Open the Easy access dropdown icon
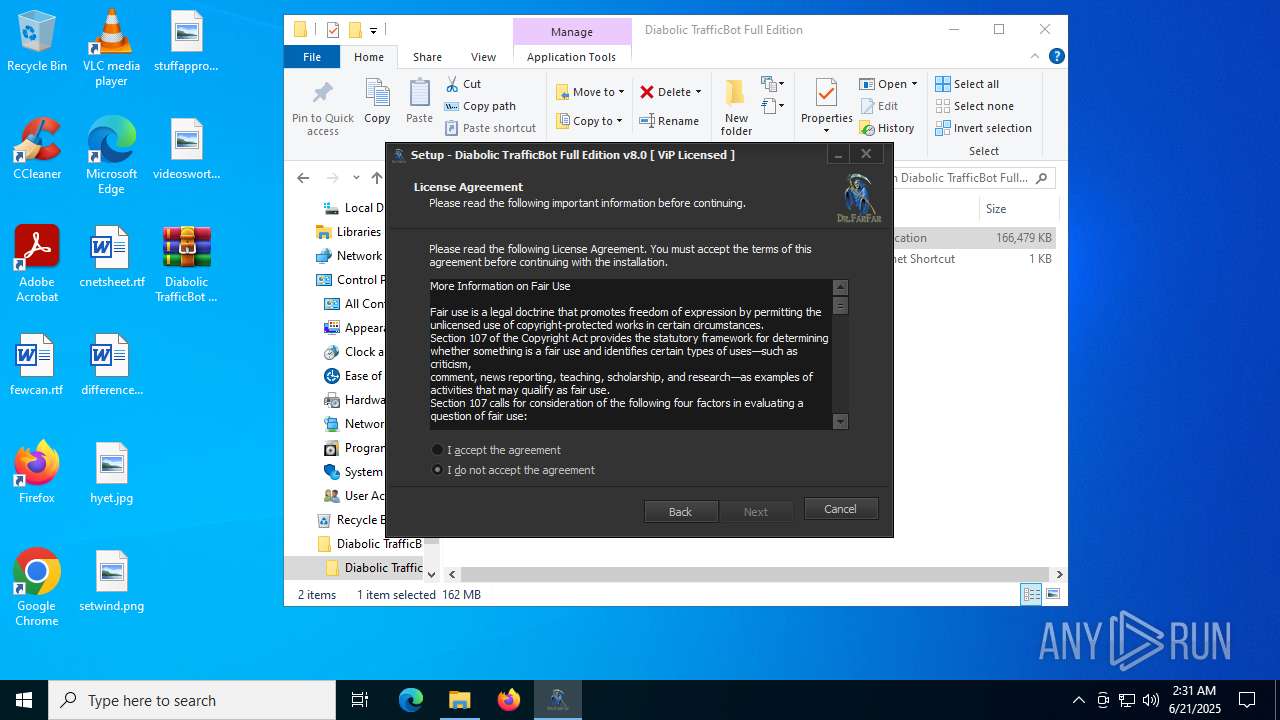This screenshot has width=1280, height=720. click(773, 105)
